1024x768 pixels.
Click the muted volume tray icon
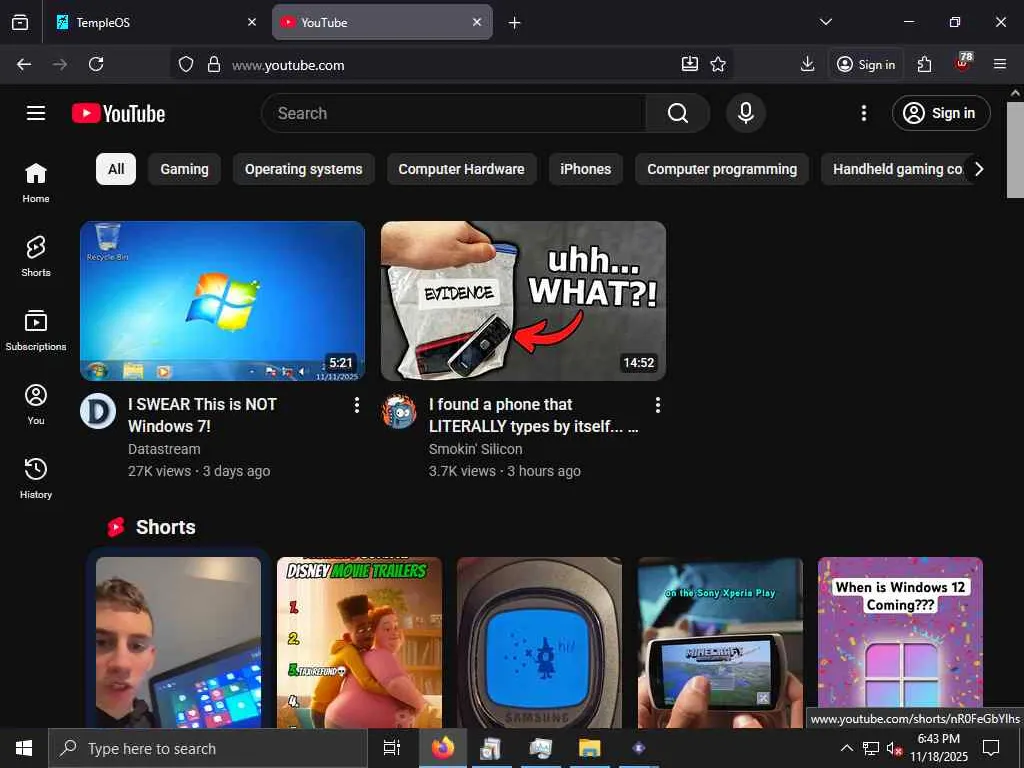[x=894, y=748]
